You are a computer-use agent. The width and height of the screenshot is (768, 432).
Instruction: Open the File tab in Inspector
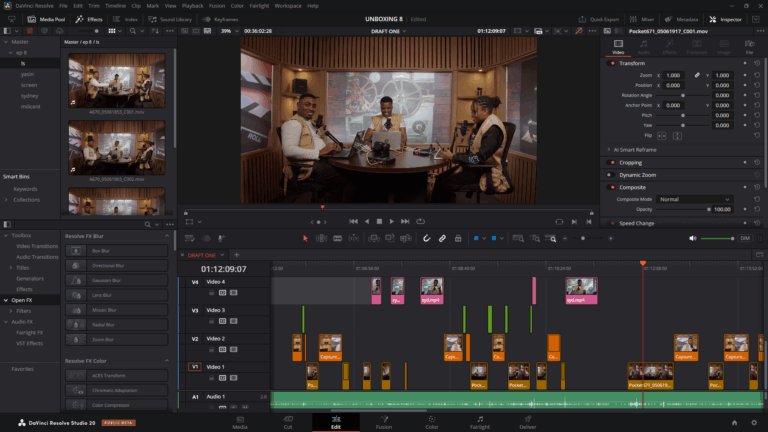pyautogui.click(x=749, y=47)
